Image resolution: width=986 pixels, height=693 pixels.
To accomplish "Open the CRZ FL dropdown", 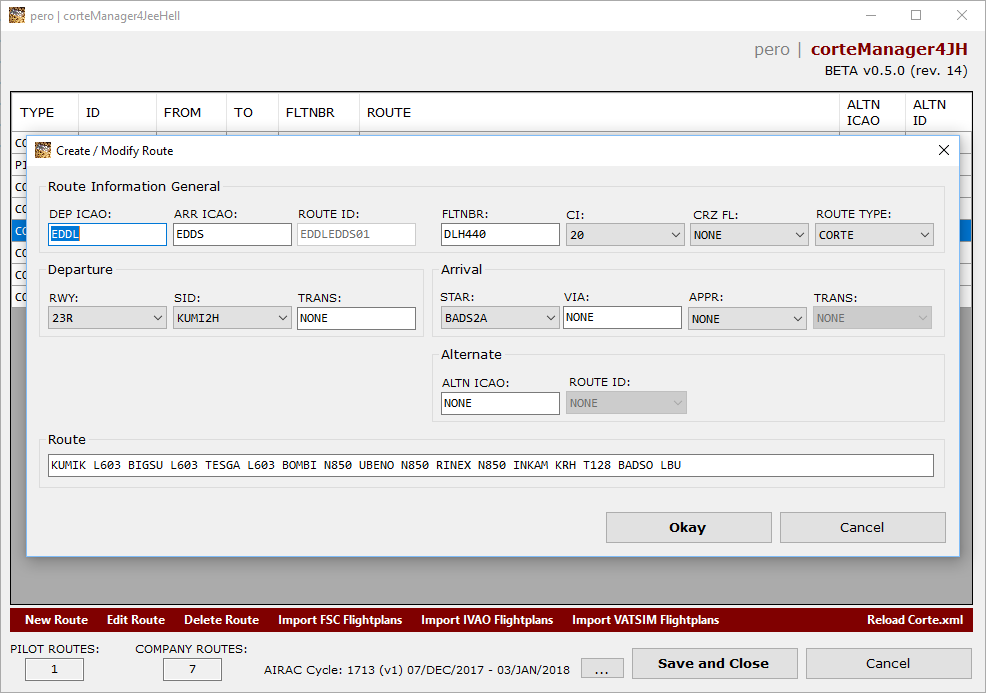I will 749,235.
